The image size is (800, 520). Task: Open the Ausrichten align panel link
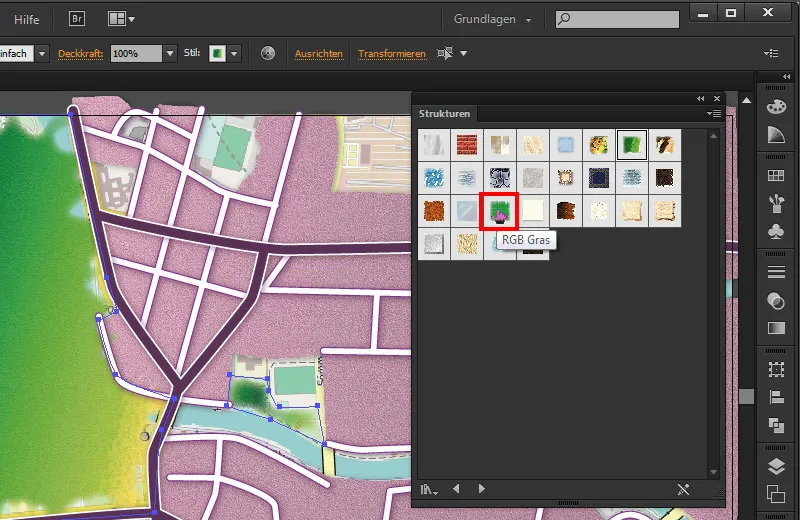pyautogui.click(x=319, y=54)
